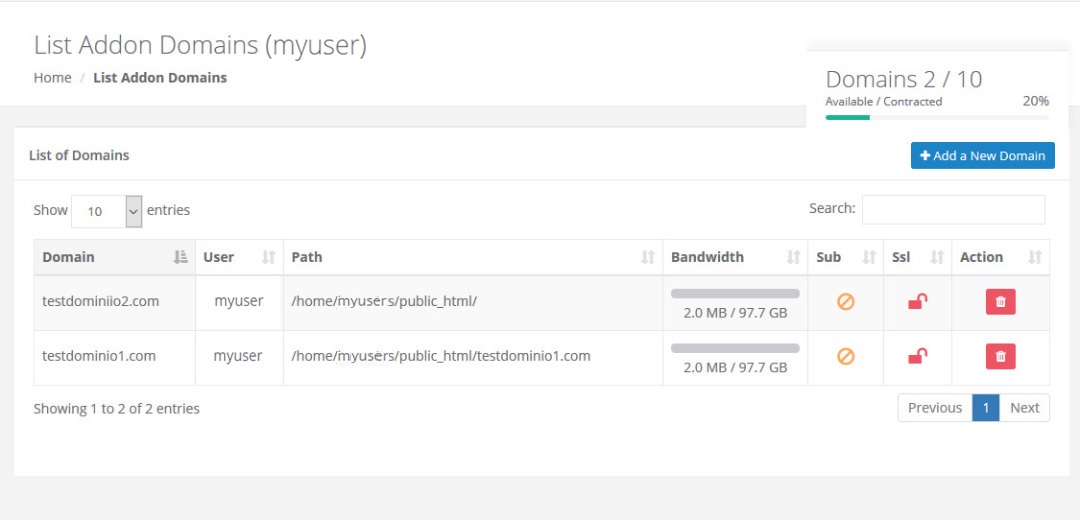Viewport: 1080px width, 520px height.
Task: Select page 1 in pagination
Action: click(986, 408)
